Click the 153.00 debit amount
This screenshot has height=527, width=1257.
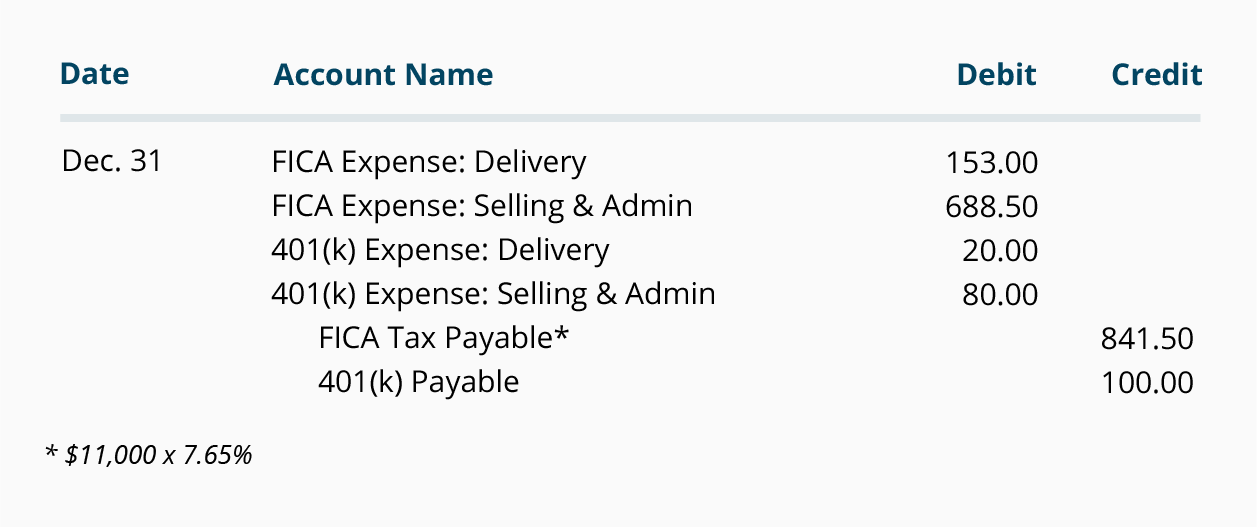[x=991, y=162]
